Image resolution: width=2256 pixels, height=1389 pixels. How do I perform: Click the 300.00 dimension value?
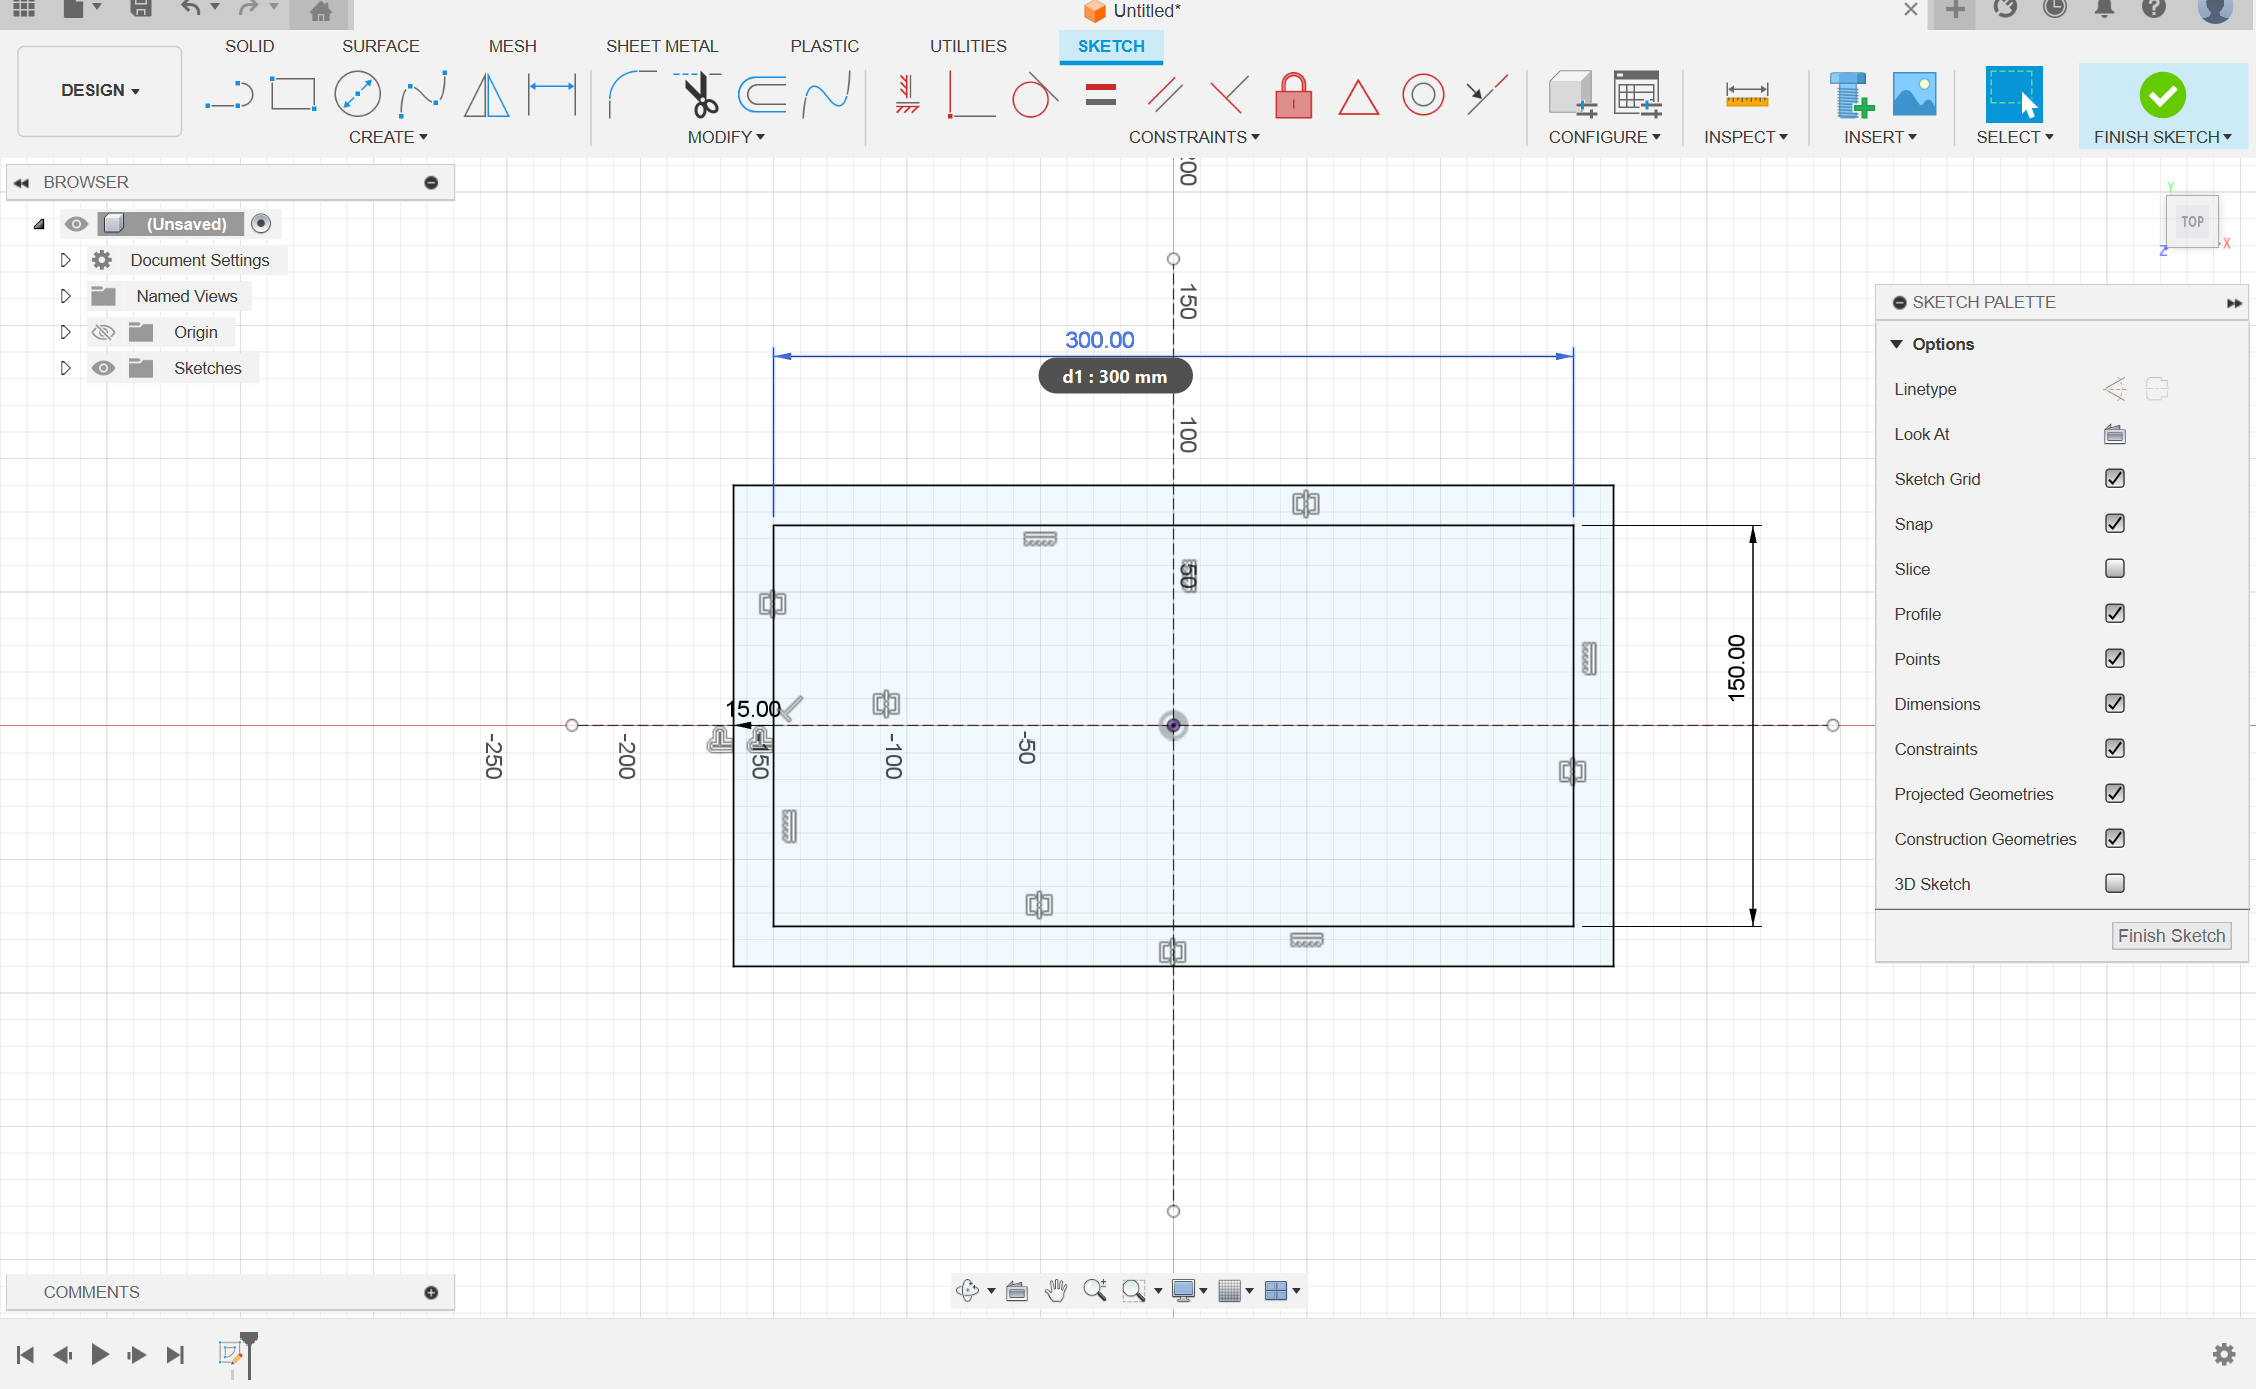tap(1099, 340)
